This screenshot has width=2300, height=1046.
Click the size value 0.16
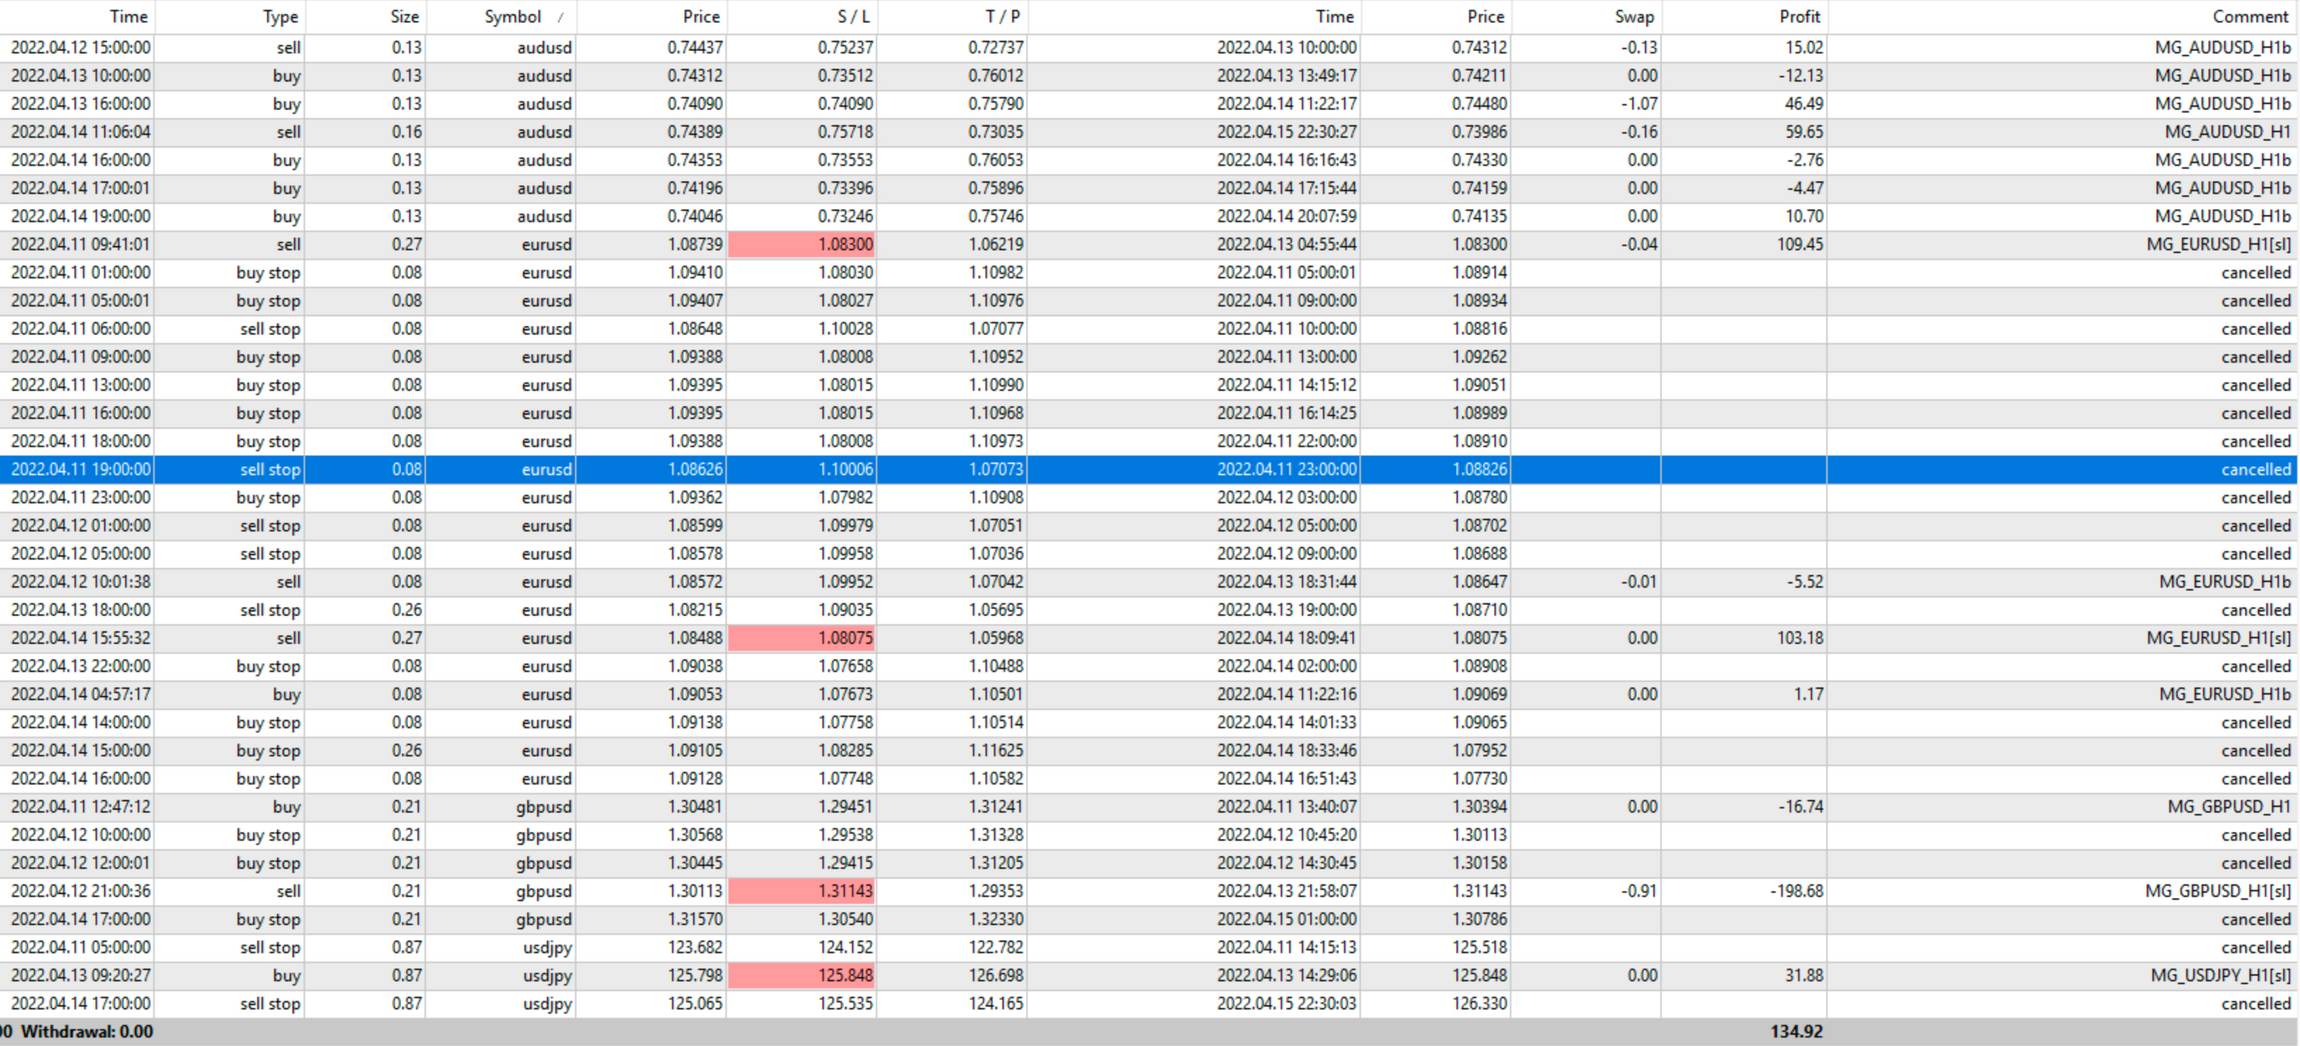405,132
